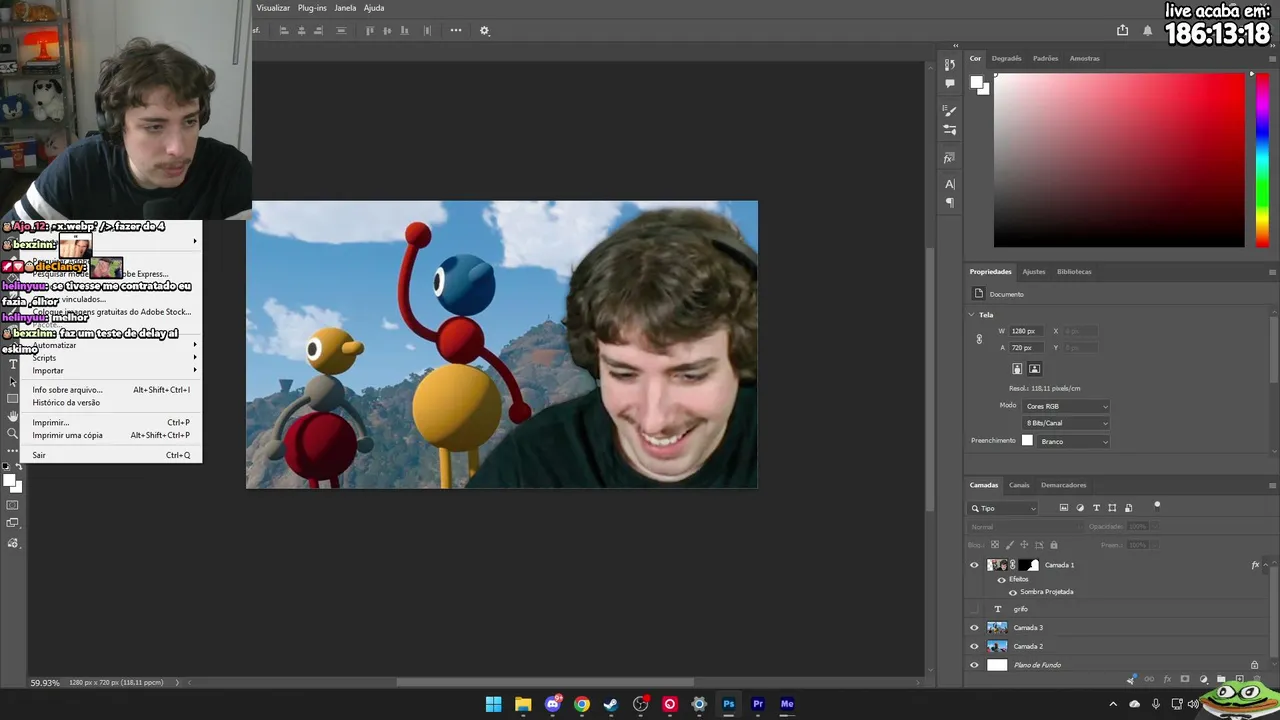The width and height of the screenshot is (1280, 720).
Task: Add a layer mask
Action: (1185, 680)
